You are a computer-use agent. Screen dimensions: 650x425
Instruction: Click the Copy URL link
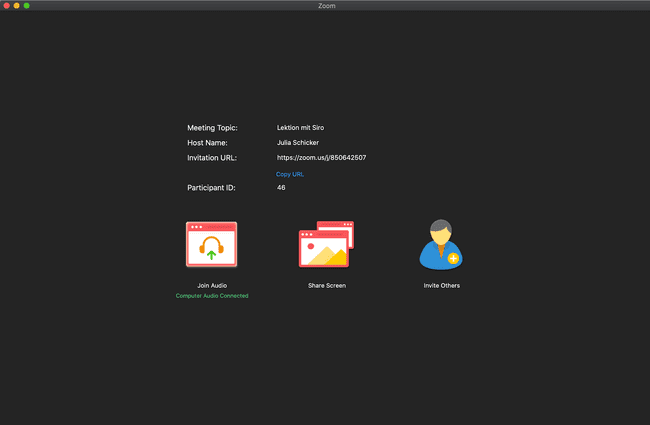[290, 174]
